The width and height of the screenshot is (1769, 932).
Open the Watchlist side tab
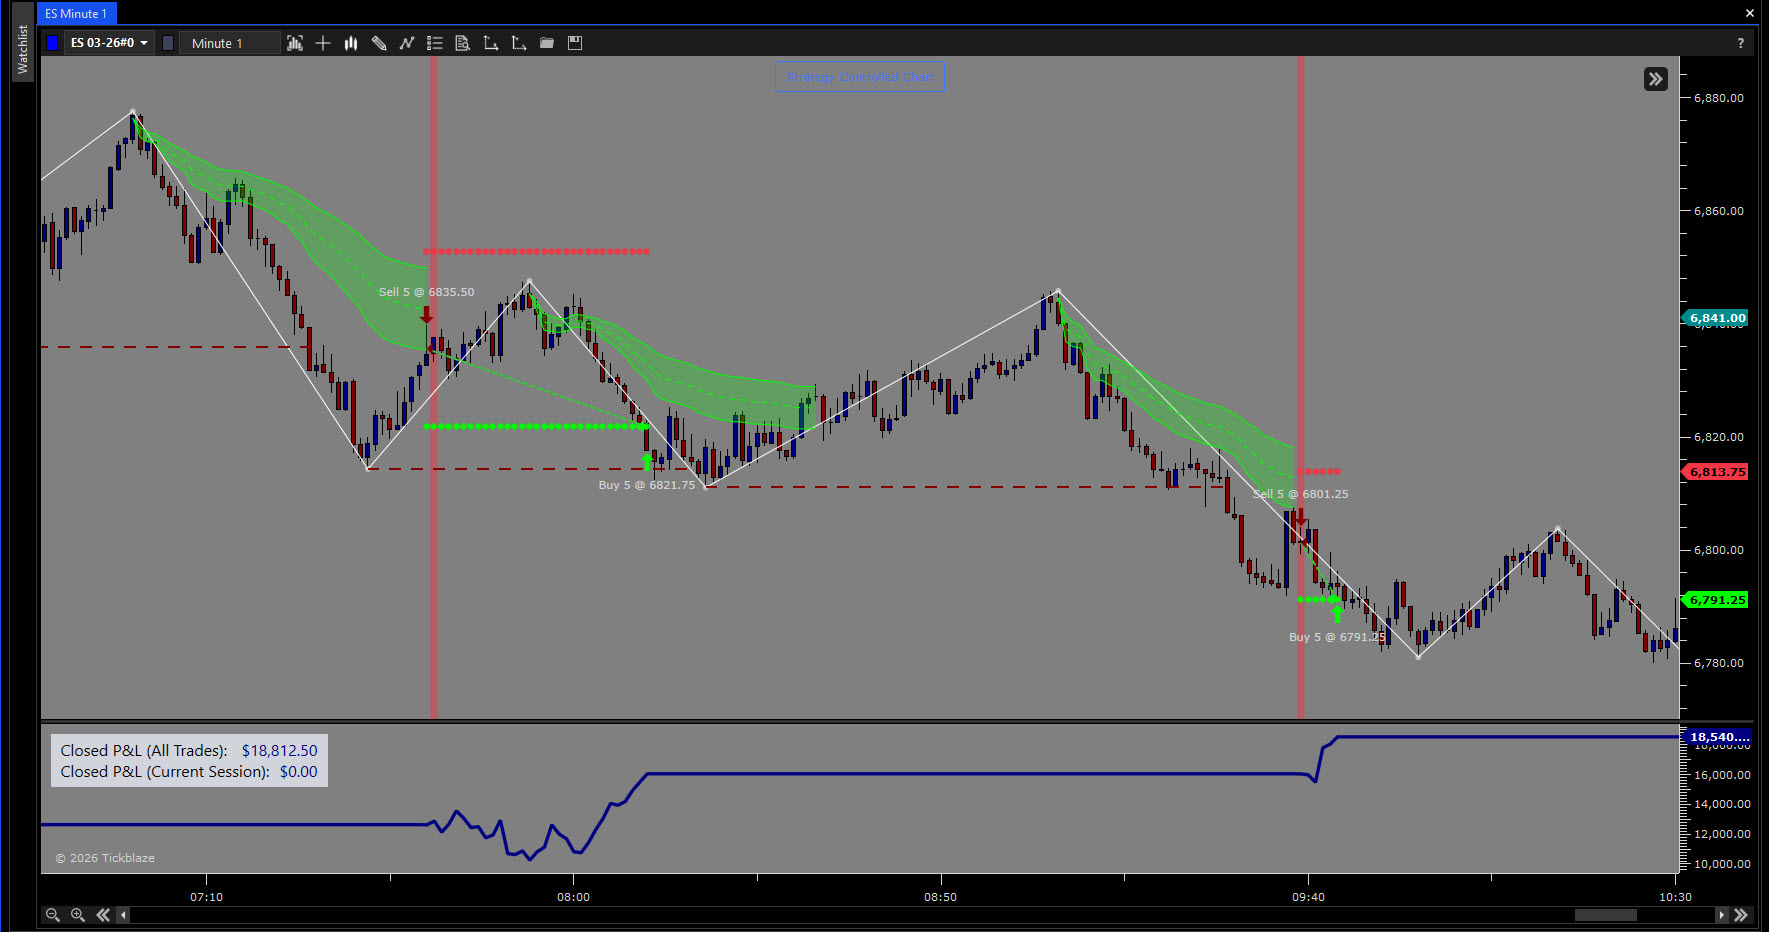point(22,48)
